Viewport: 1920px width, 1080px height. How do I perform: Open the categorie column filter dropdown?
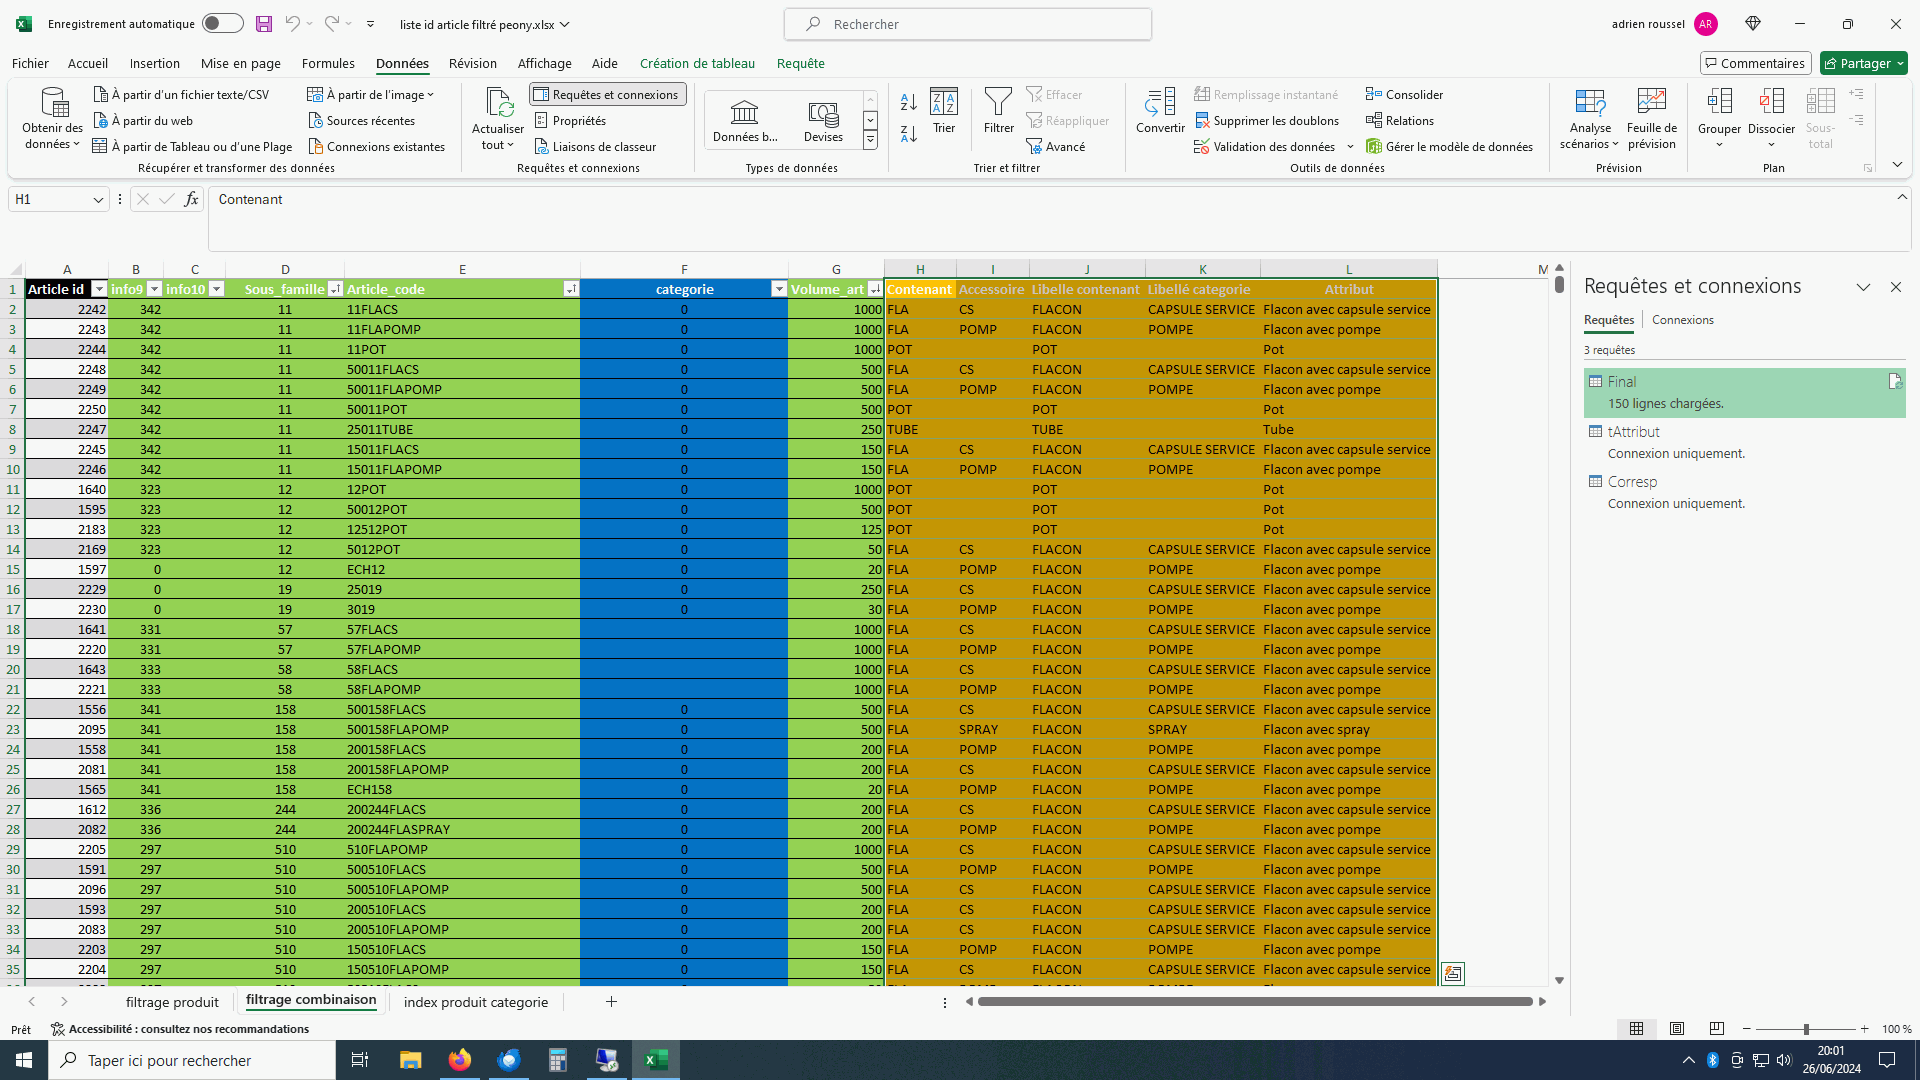click(x=779, y=290)
